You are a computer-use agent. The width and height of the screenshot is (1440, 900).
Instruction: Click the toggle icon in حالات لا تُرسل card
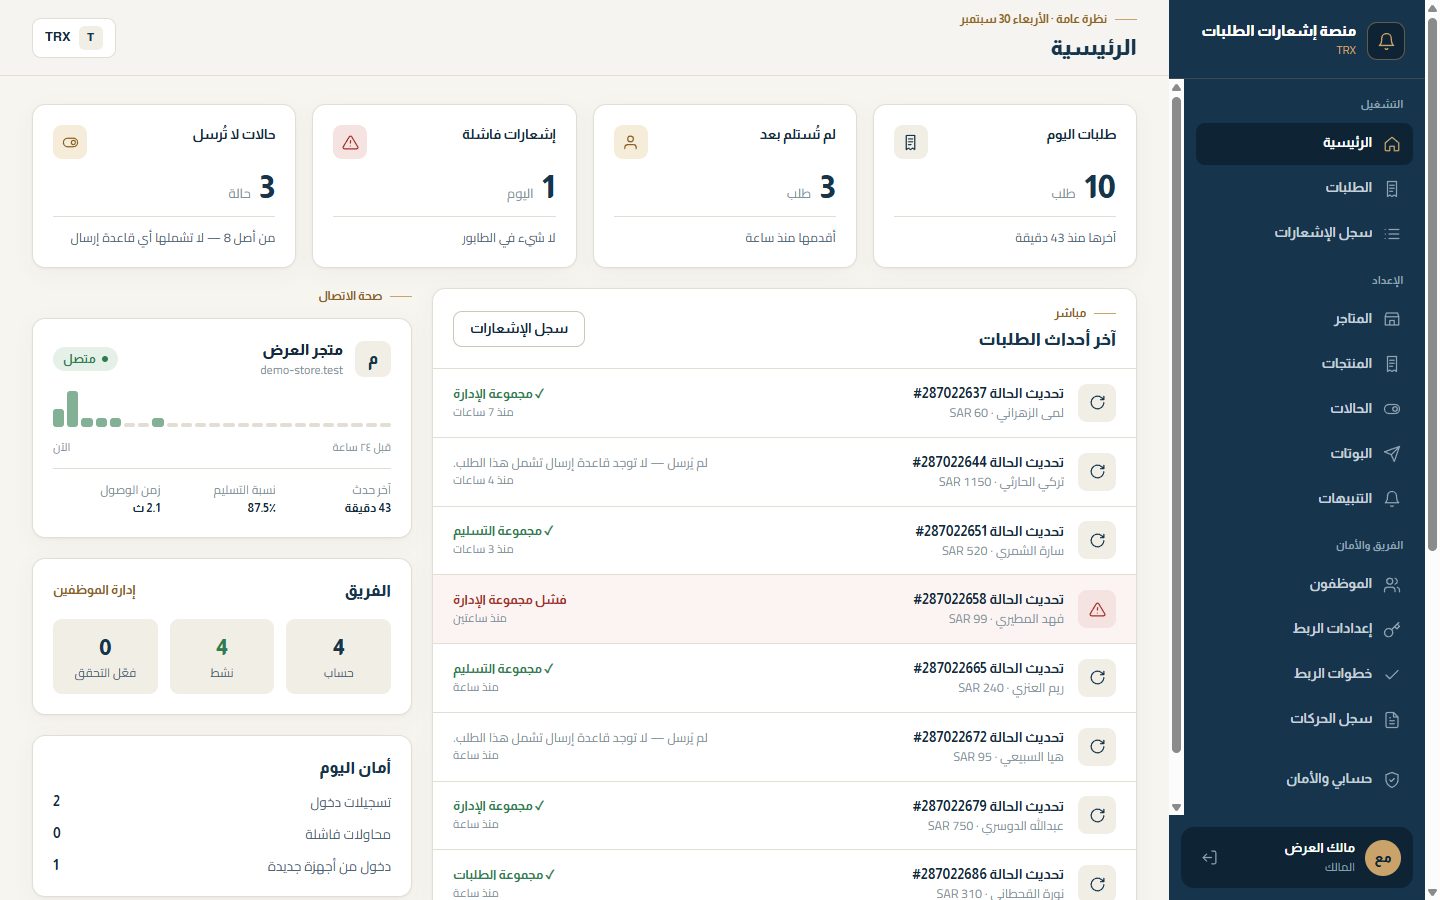70,142
